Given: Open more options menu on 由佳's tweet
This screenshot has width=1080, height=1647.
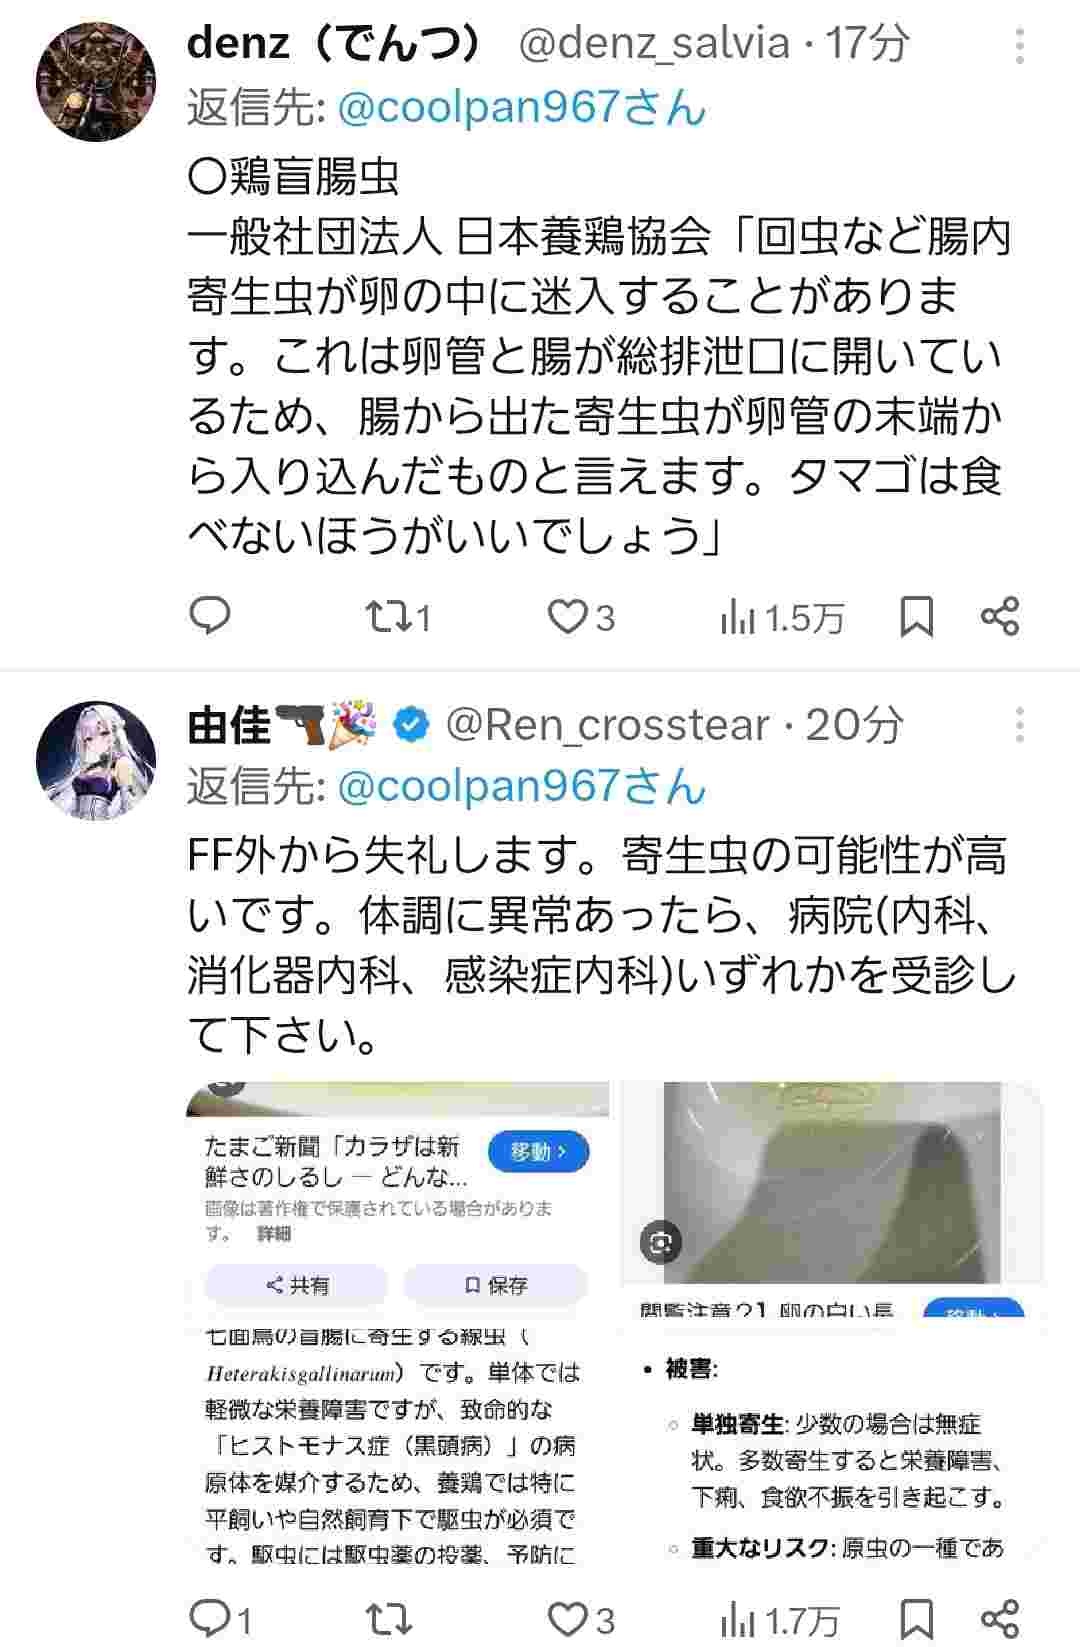Looking at the screenshot, I should (1019, 725).
